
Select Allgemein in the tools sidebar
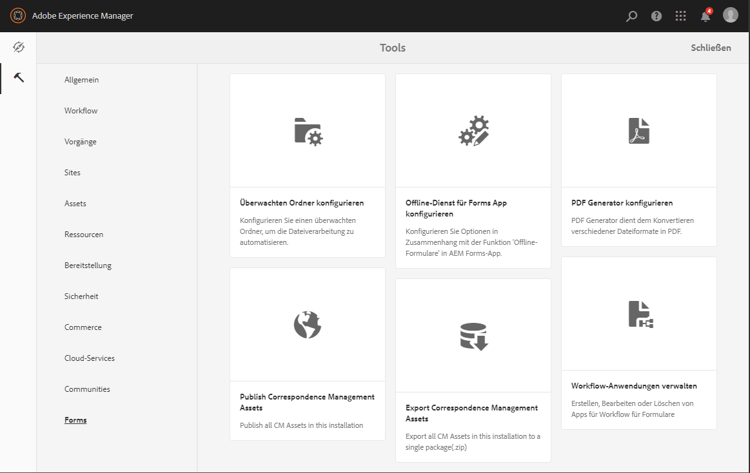point(82,80)
